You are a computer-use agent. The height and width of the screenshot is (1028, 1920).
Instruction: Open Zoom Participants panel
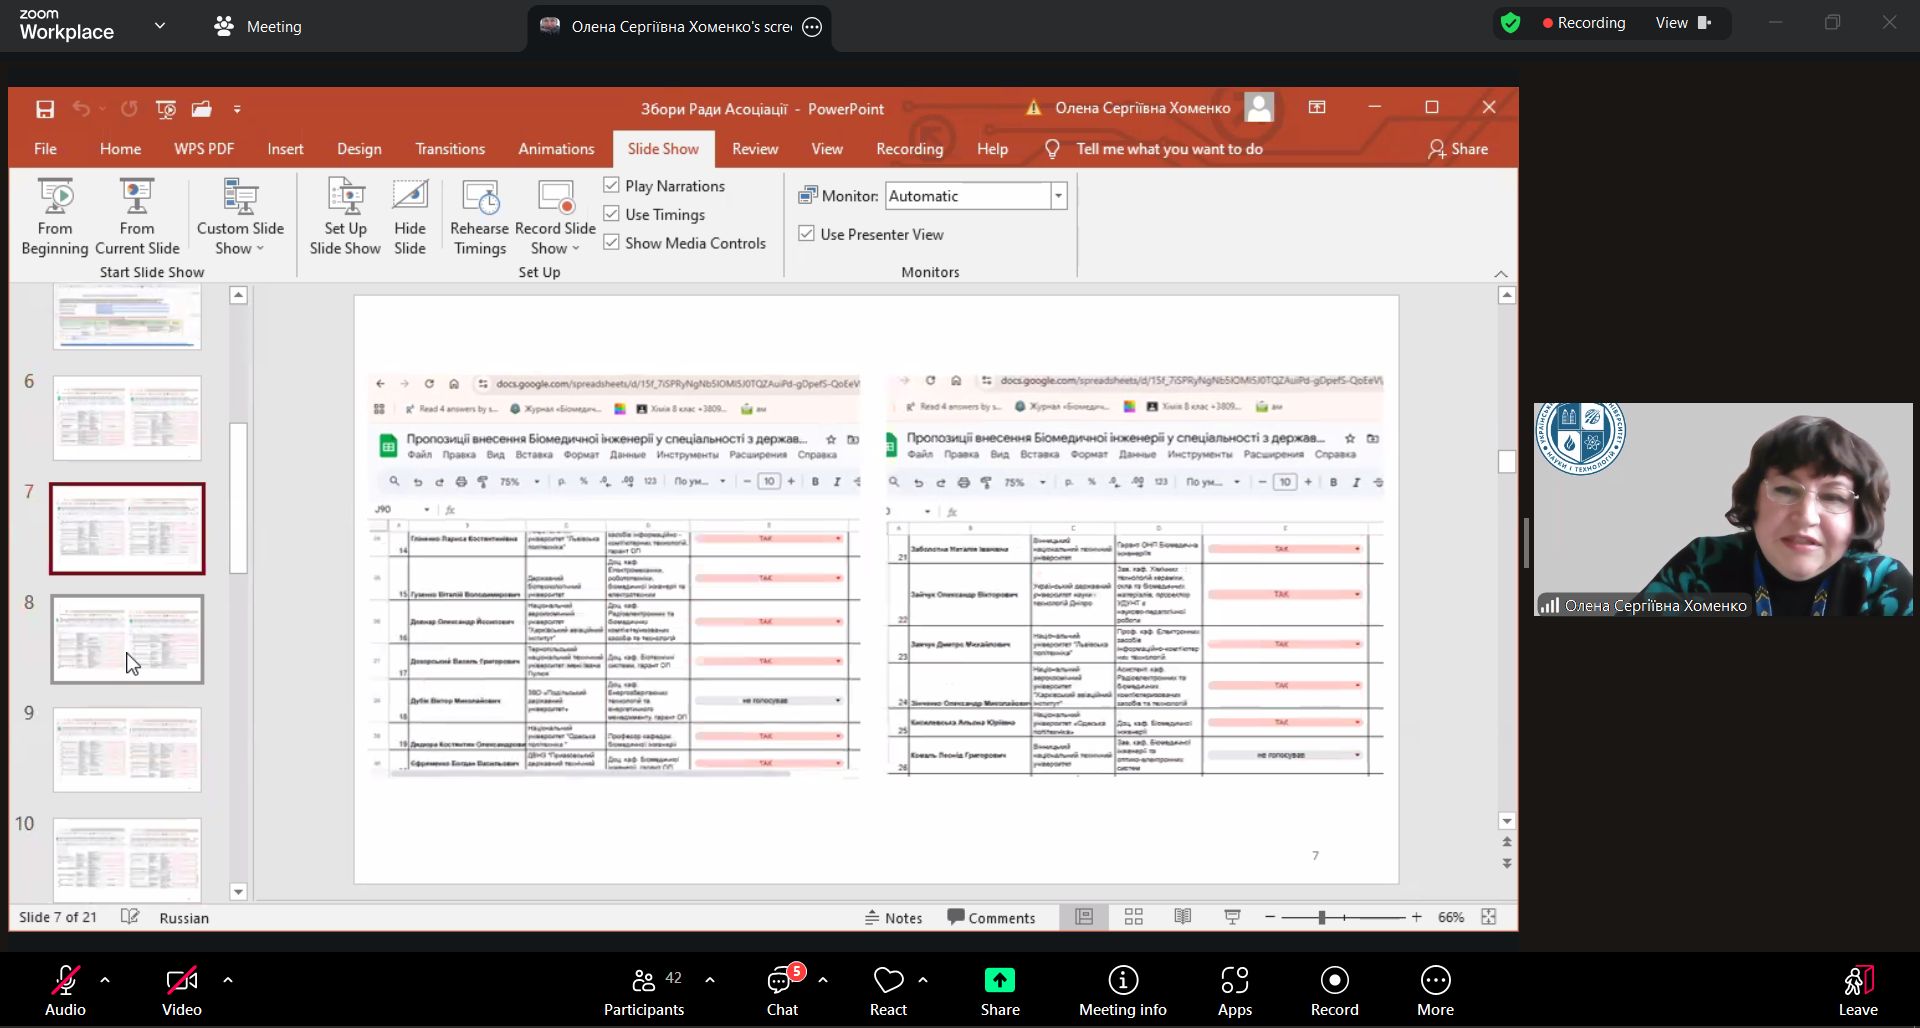pos(644,991)
